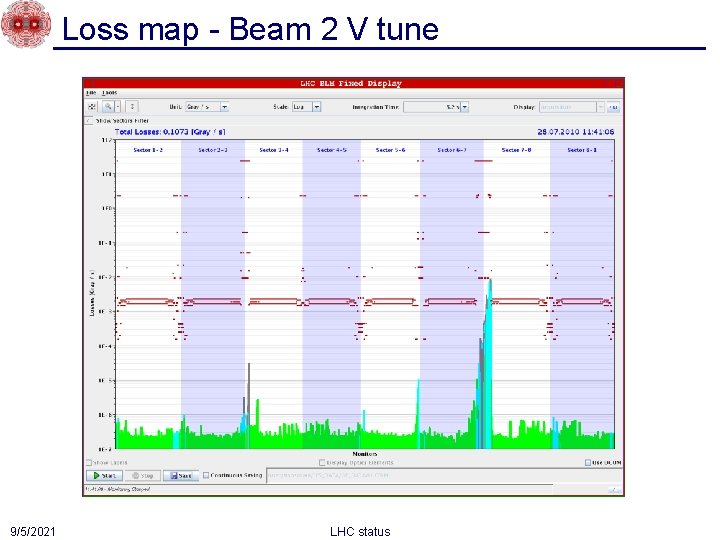
Task: Select the Sector 6-7 label
Action: [452, 150]
